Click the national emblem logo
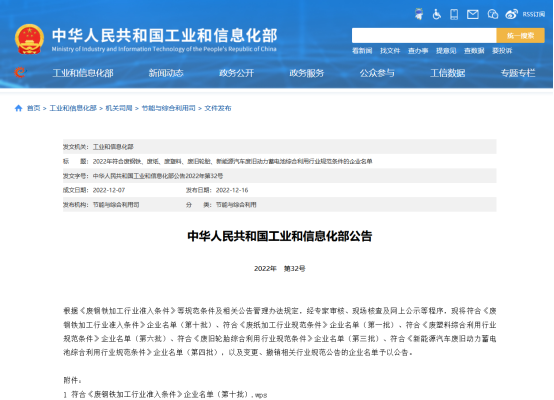 click(x=29, y=39)
